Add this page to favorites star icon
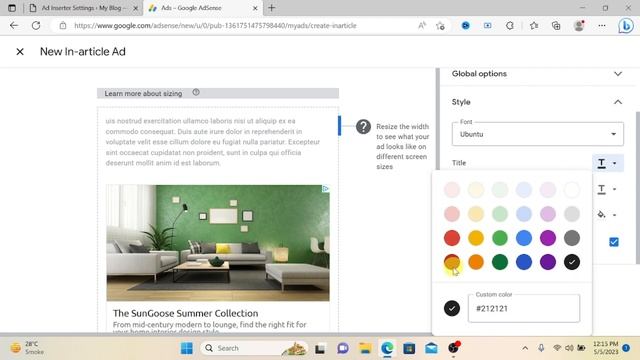The width and height of the screenshot is (640, 360). point(440,26)
